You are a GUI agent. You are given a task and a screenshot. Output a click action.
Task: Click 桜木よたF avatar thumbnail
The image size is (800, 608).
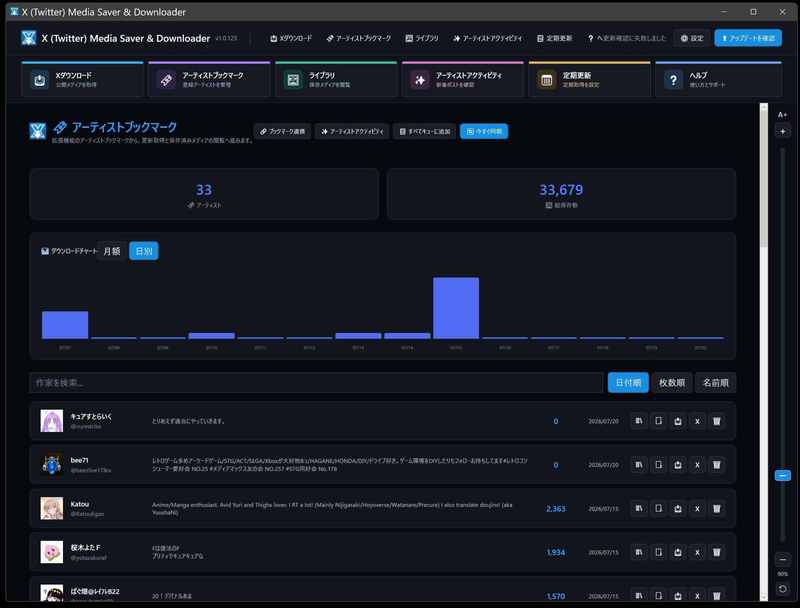tap(52, 552)
